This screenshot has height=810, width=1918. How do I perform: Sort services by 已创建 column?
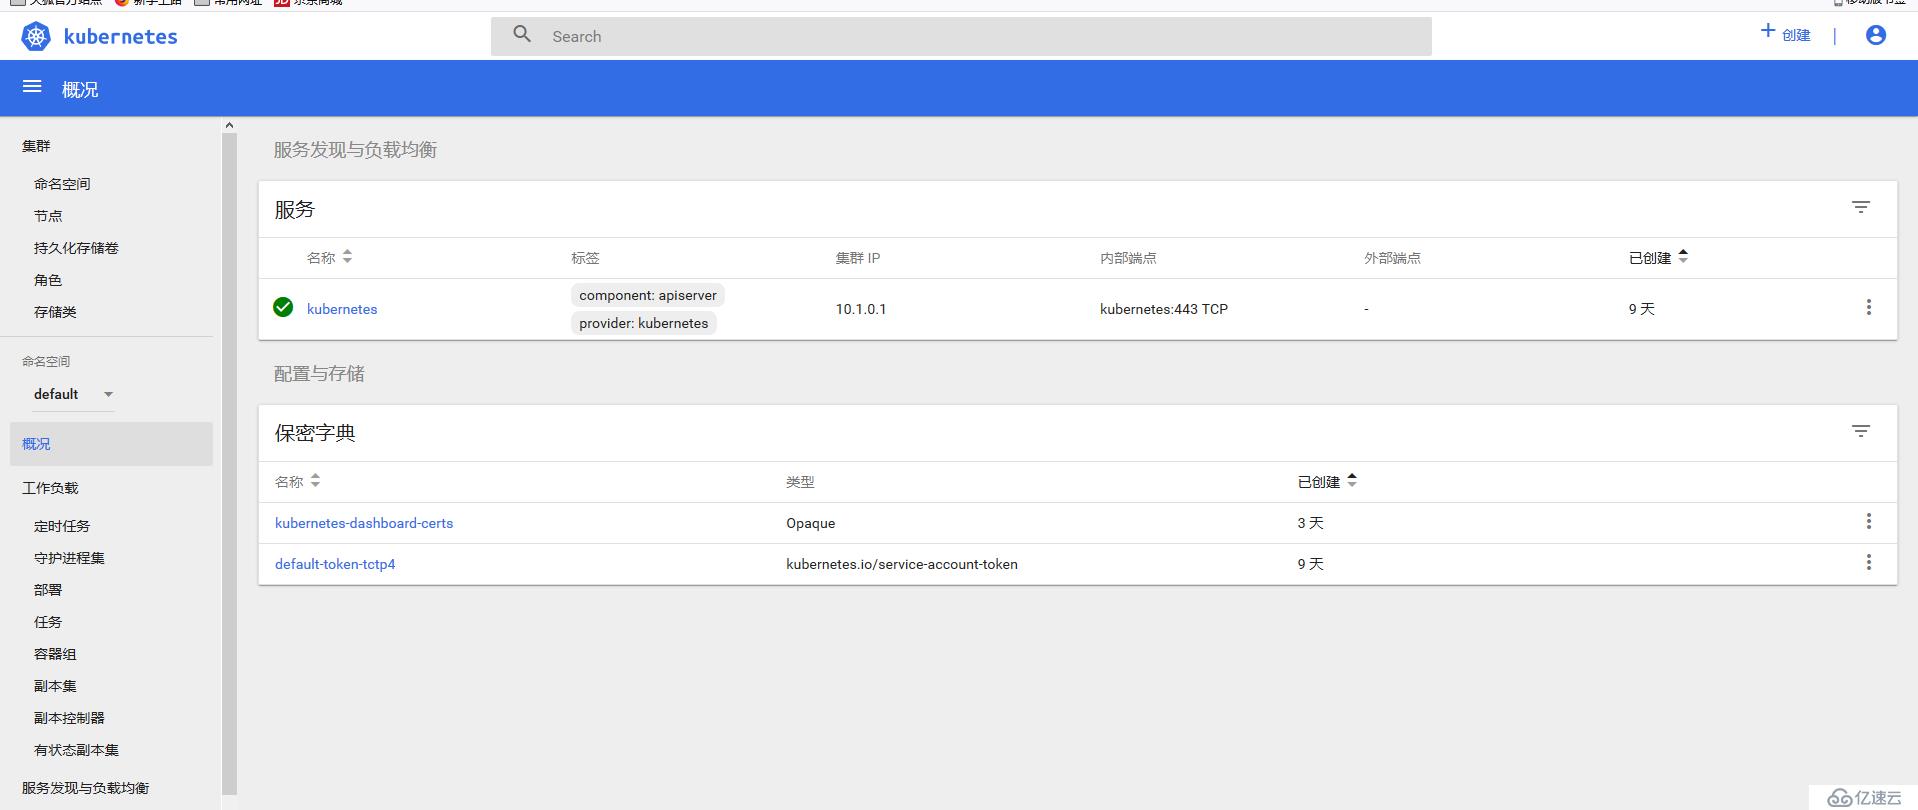coord(1658,257)
